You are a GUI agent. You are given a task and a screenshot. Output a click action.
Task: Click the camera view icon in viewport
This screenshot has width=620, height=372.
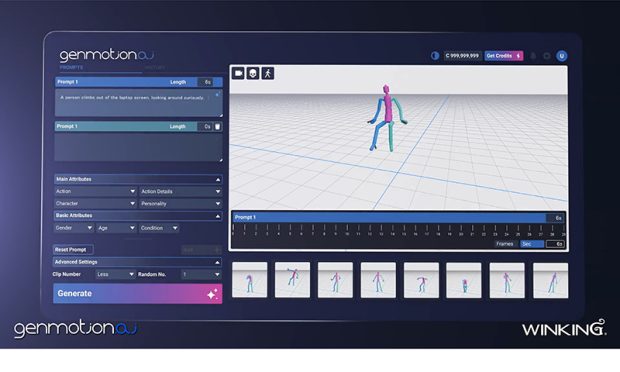tap(238, 73)
